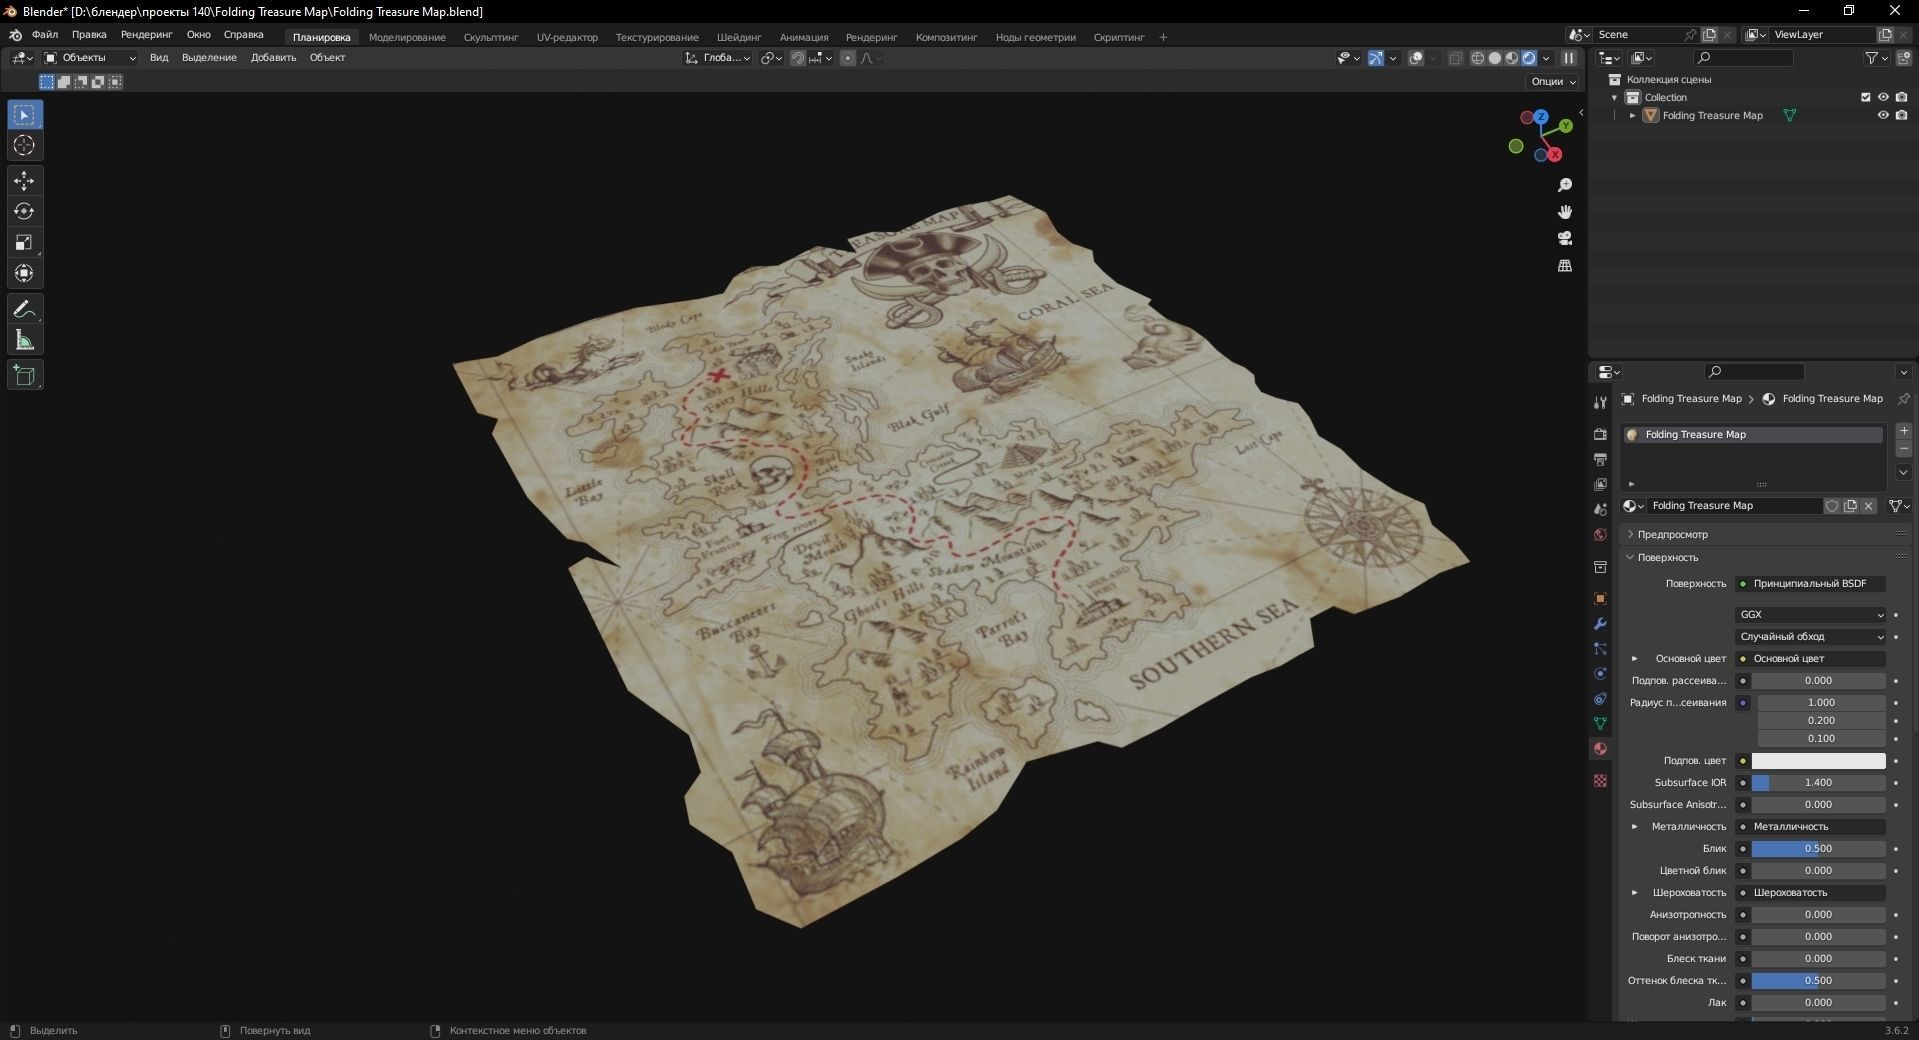Toggle fake user shield for material
This screenshot has height=1040, width=1919.
(1832, 506)
